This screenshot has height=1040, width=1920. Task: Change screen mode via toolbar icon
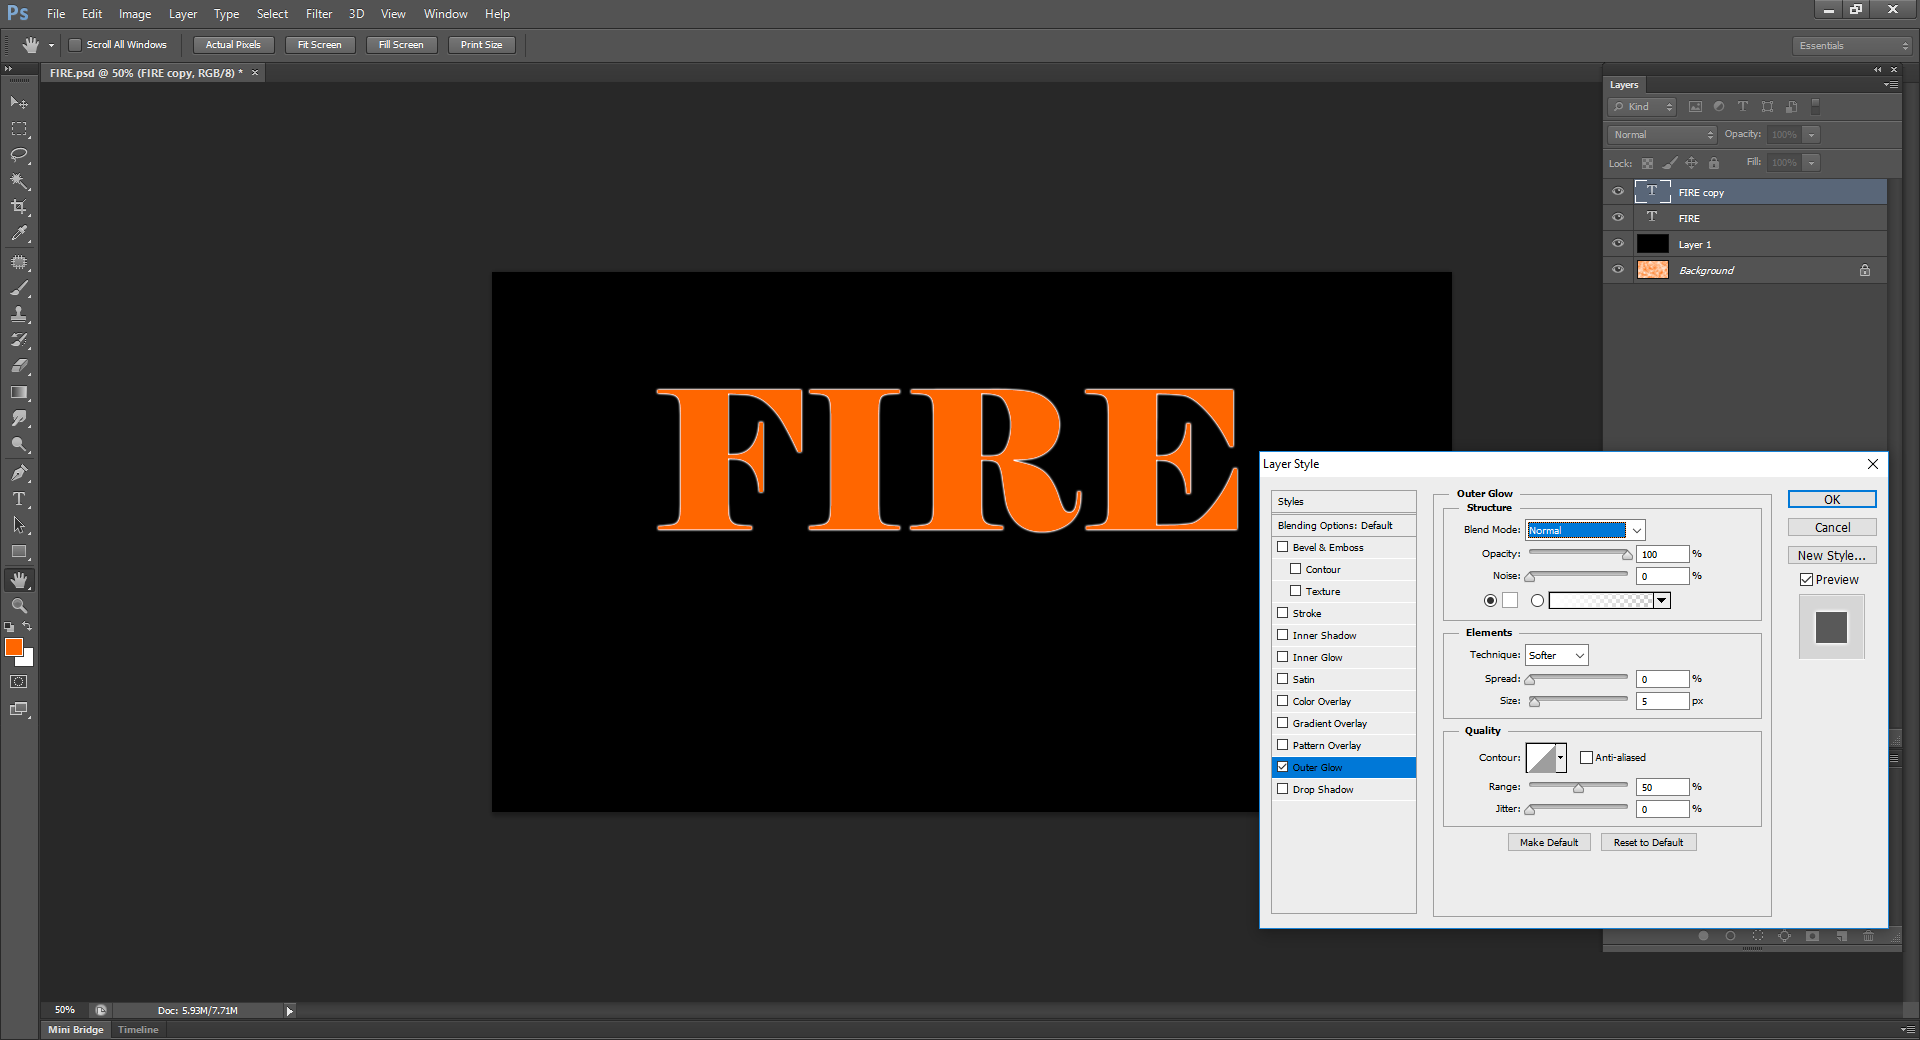(19, 709)
